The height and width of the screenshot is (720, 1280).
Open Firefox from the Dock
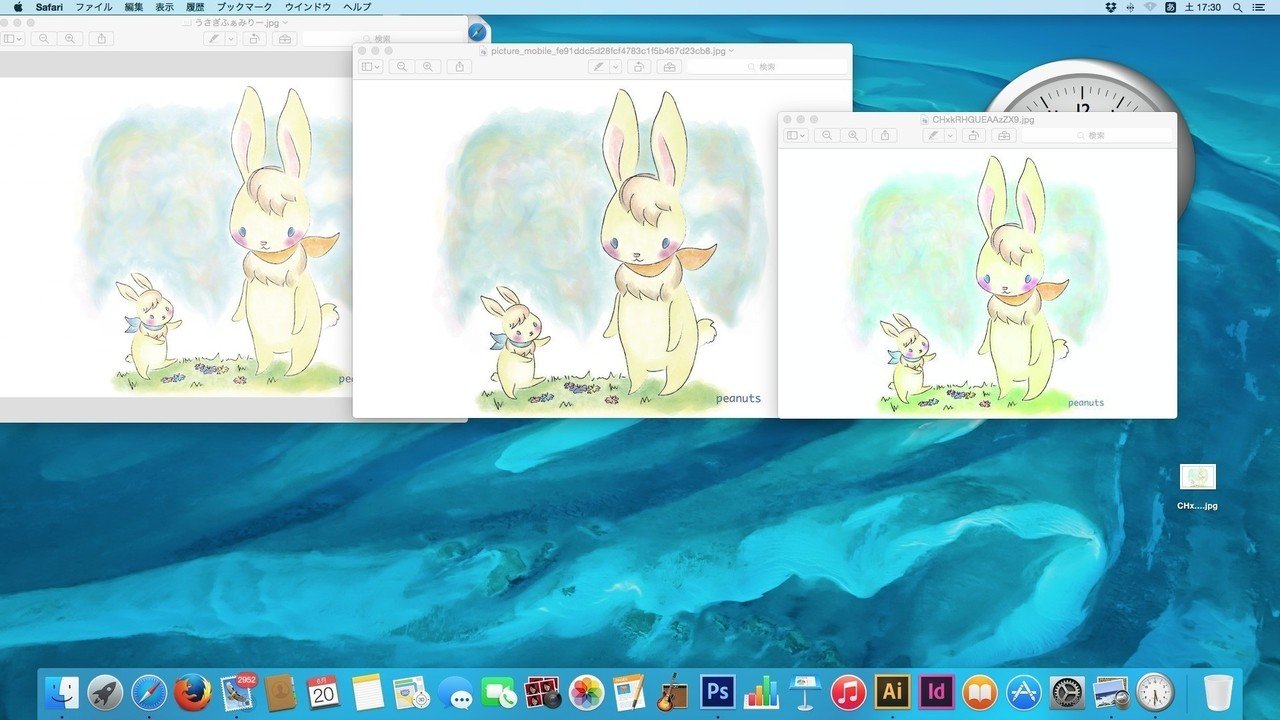pos(192,691)
